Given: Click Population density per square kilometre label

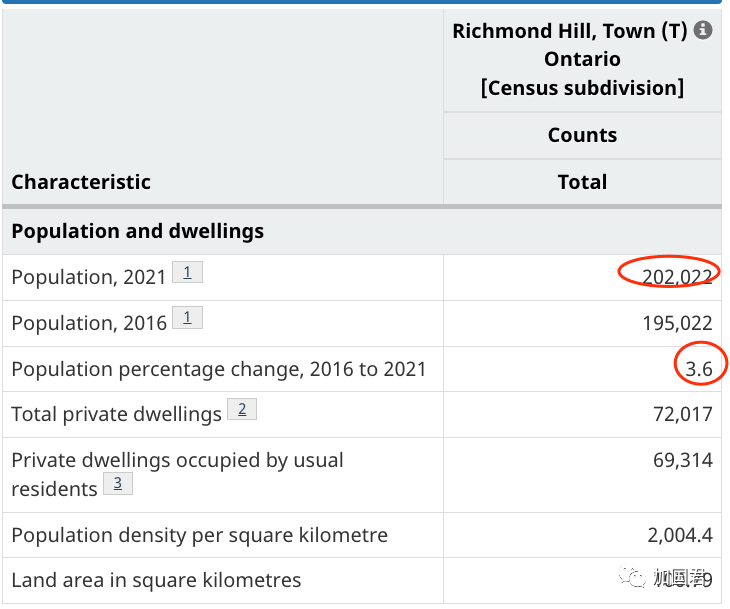Looking at the screenshot, I should click(199, 535).
